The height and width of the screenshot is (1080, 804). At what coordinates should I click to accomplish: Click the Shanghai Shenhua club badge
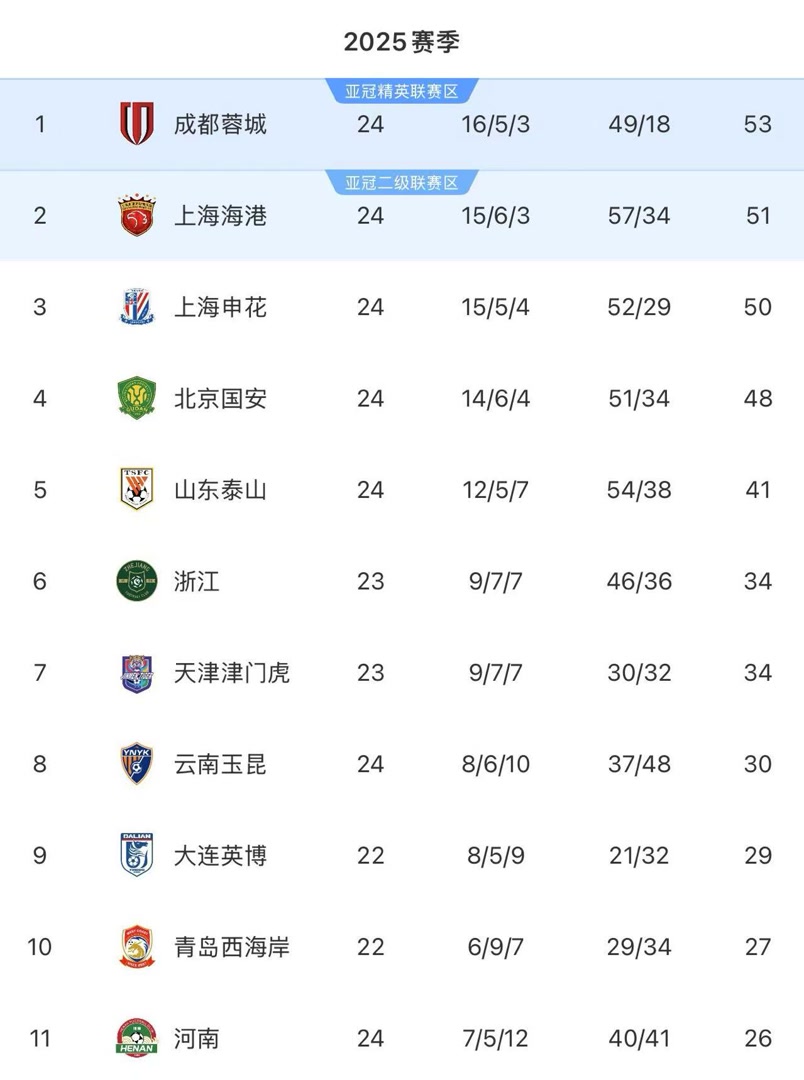pos(135,307)
